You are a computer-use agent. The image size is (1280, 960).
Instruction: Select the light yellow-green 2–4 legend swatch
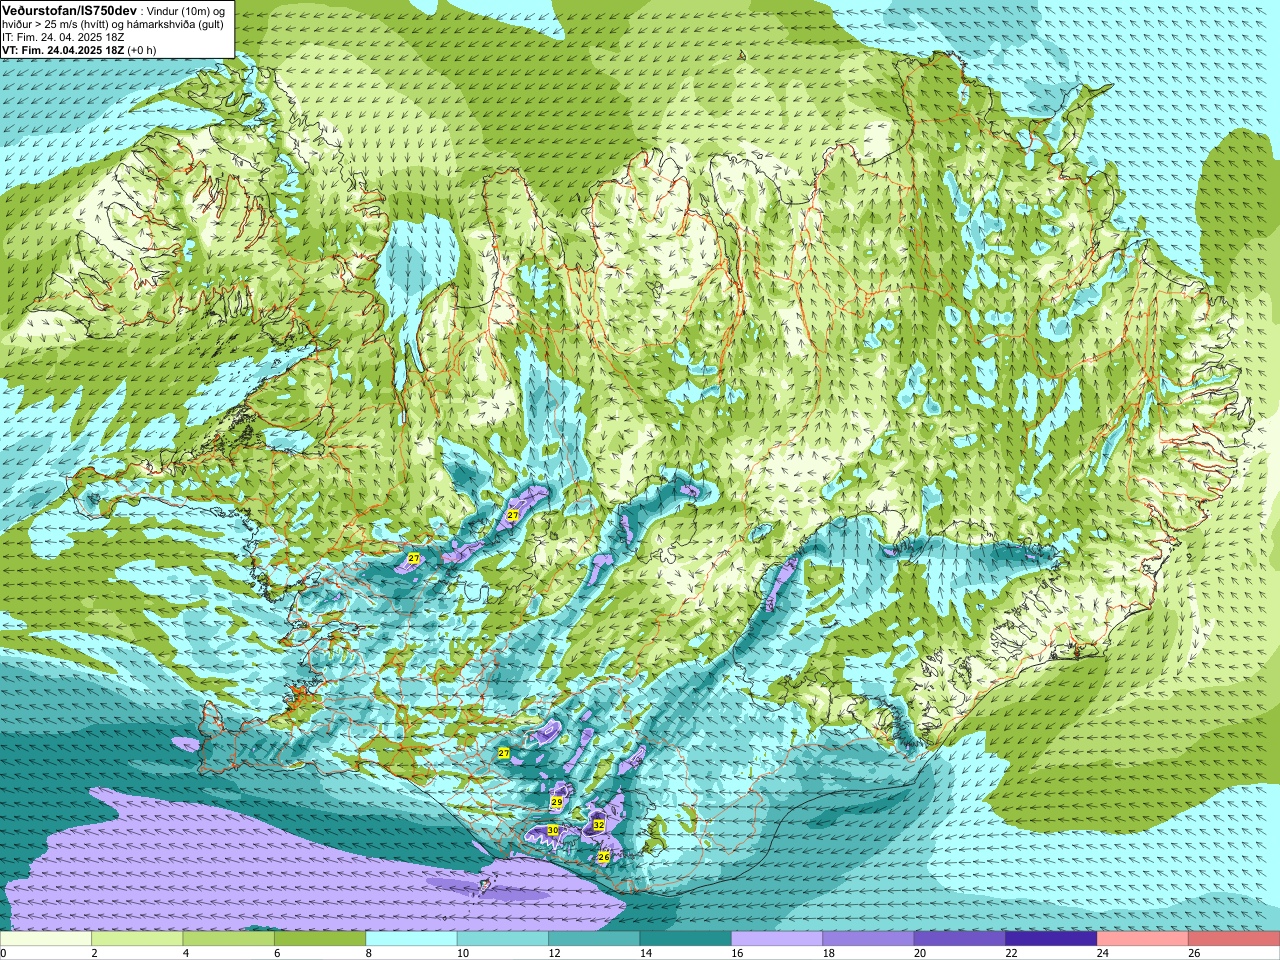click(137, 939)
